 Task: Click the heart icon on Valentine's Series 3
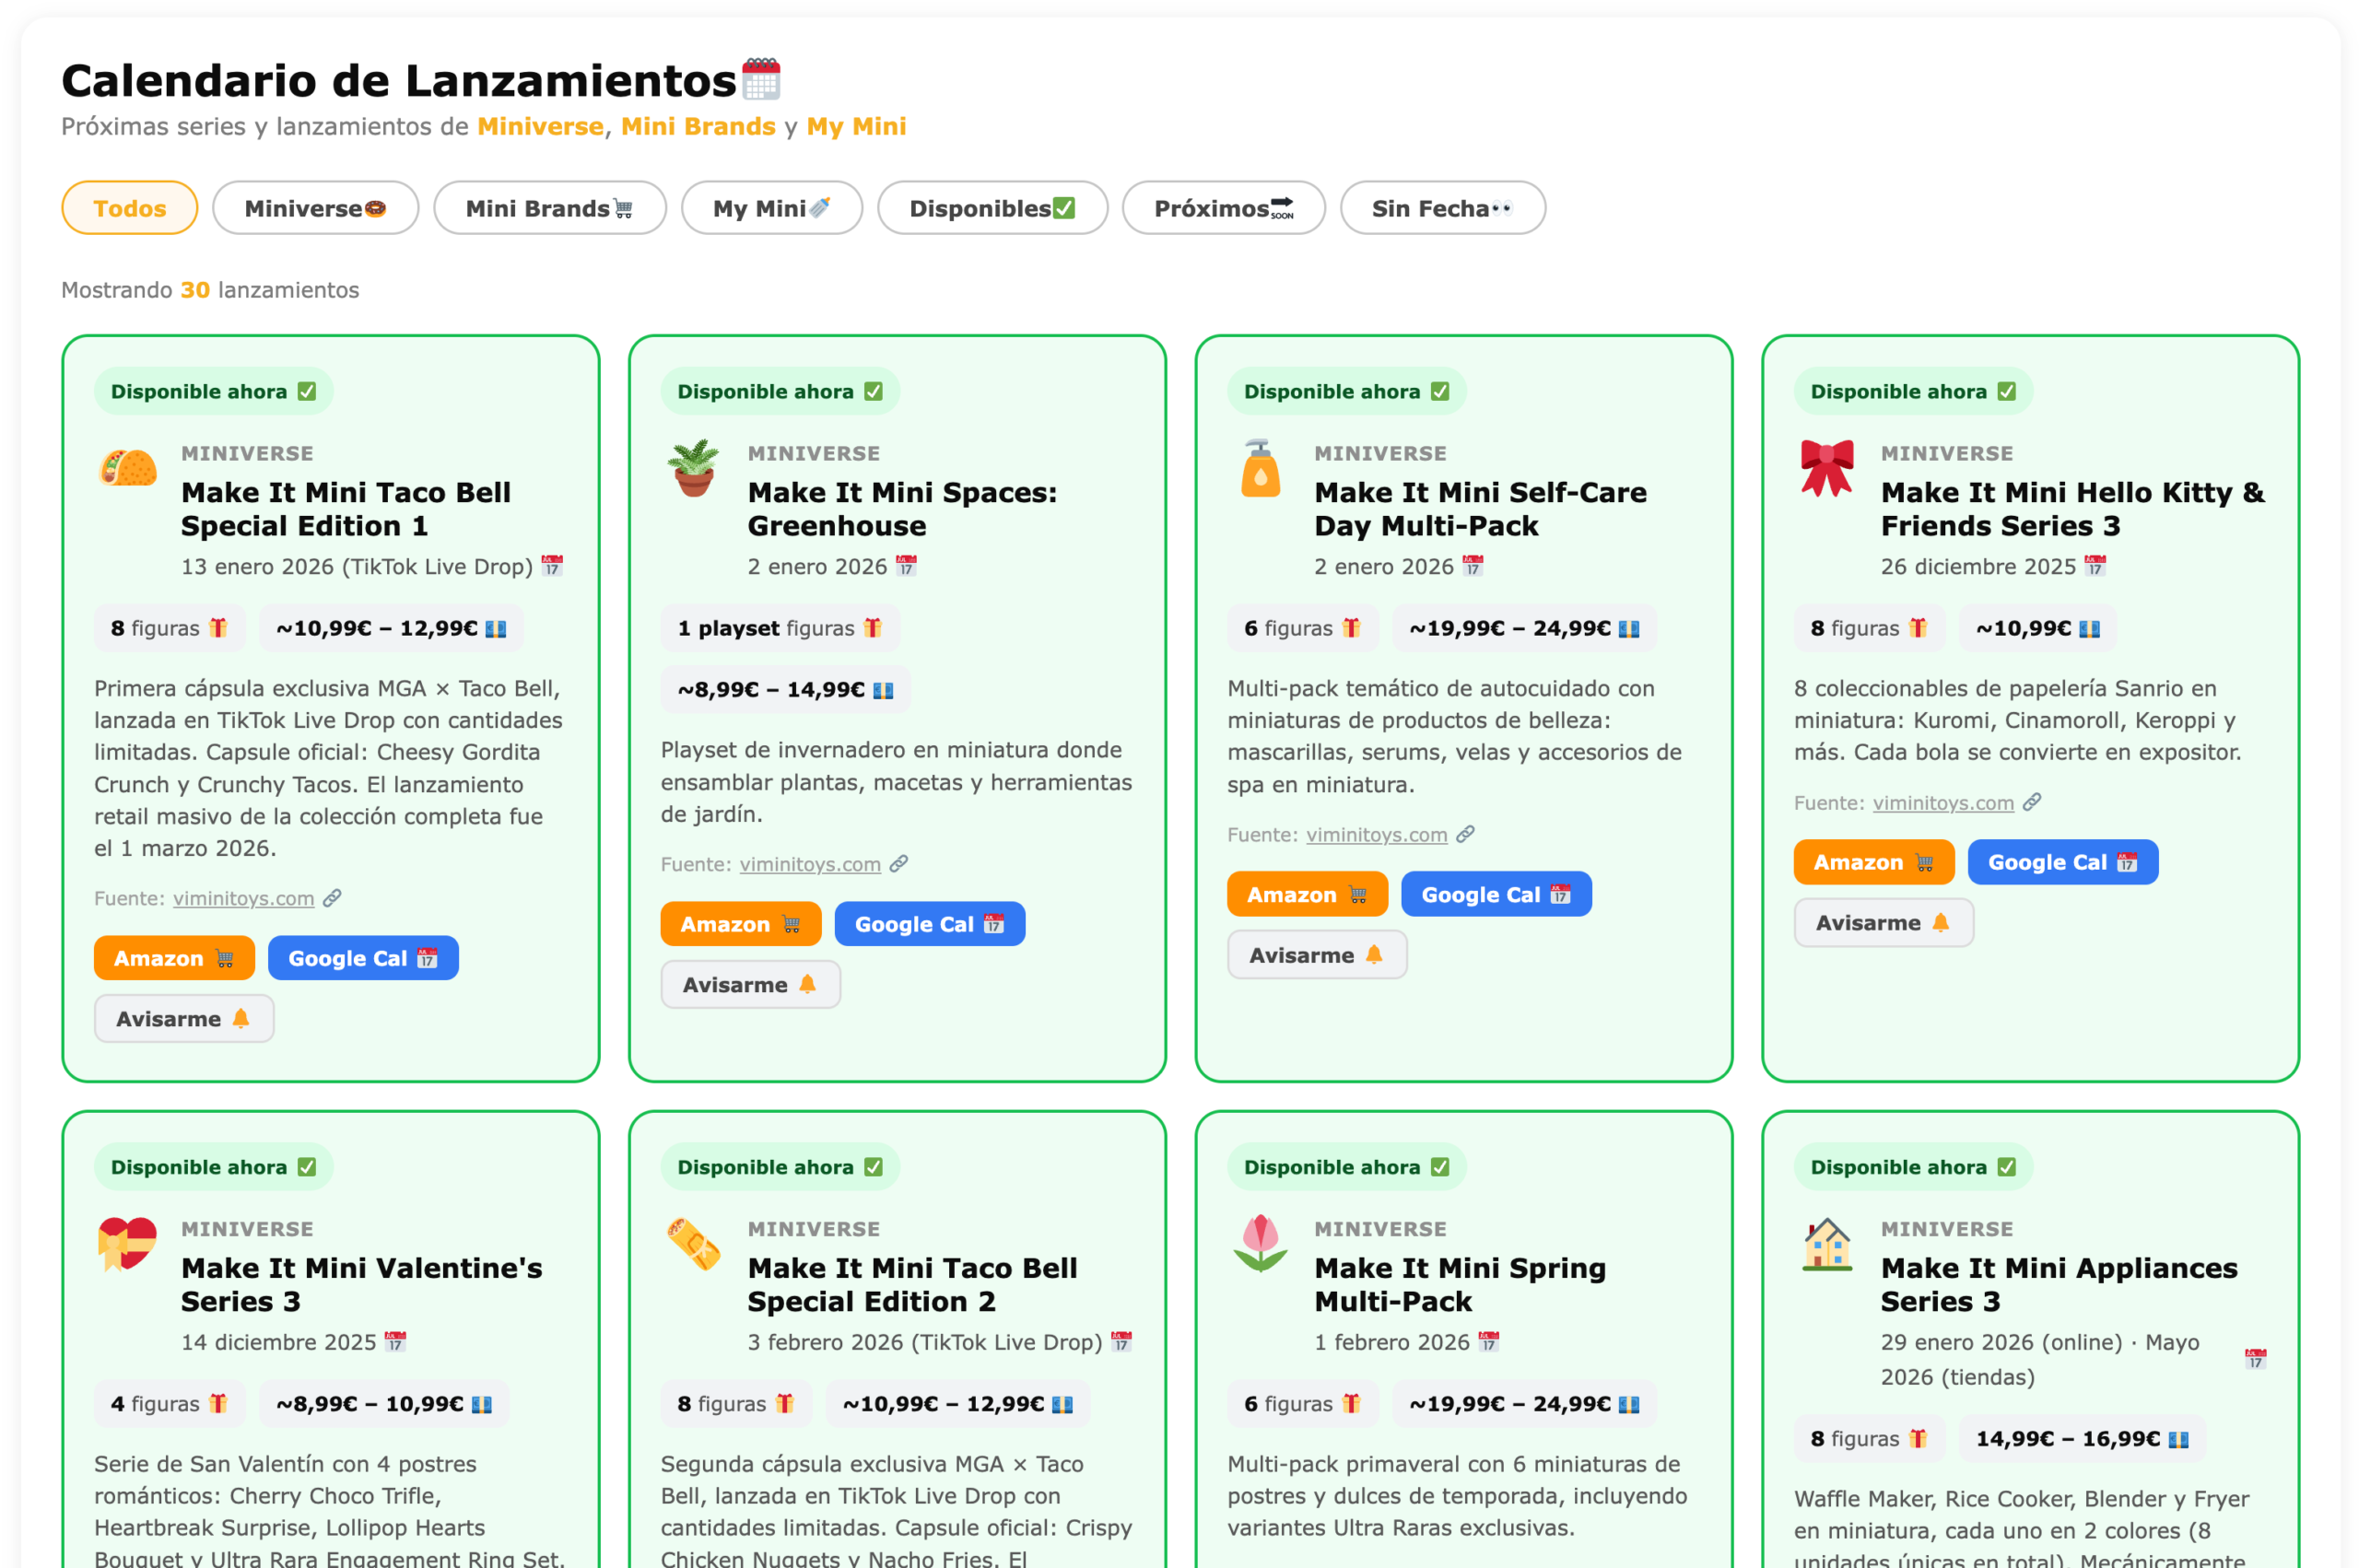click(128, 1243)
